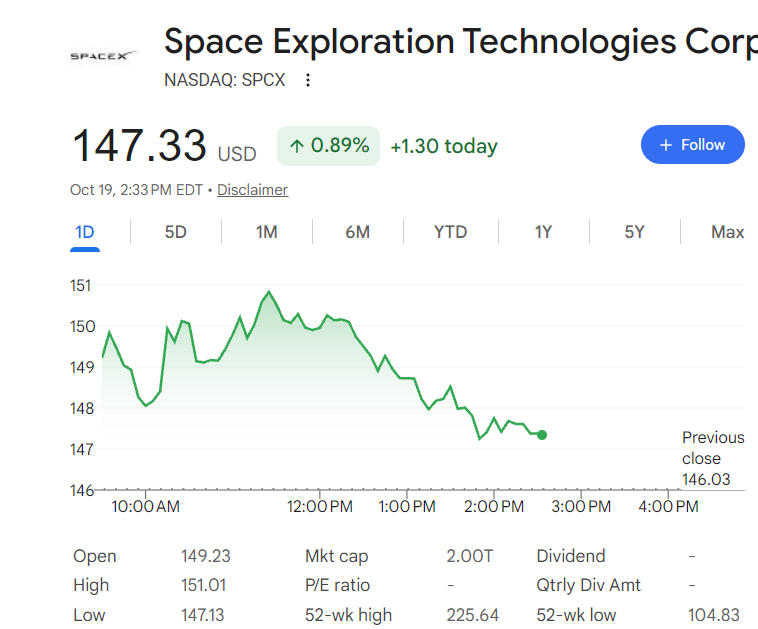Switch to the 5Y chart range
This screenshot has width=758, height=629.
click(x=634, y=232)
